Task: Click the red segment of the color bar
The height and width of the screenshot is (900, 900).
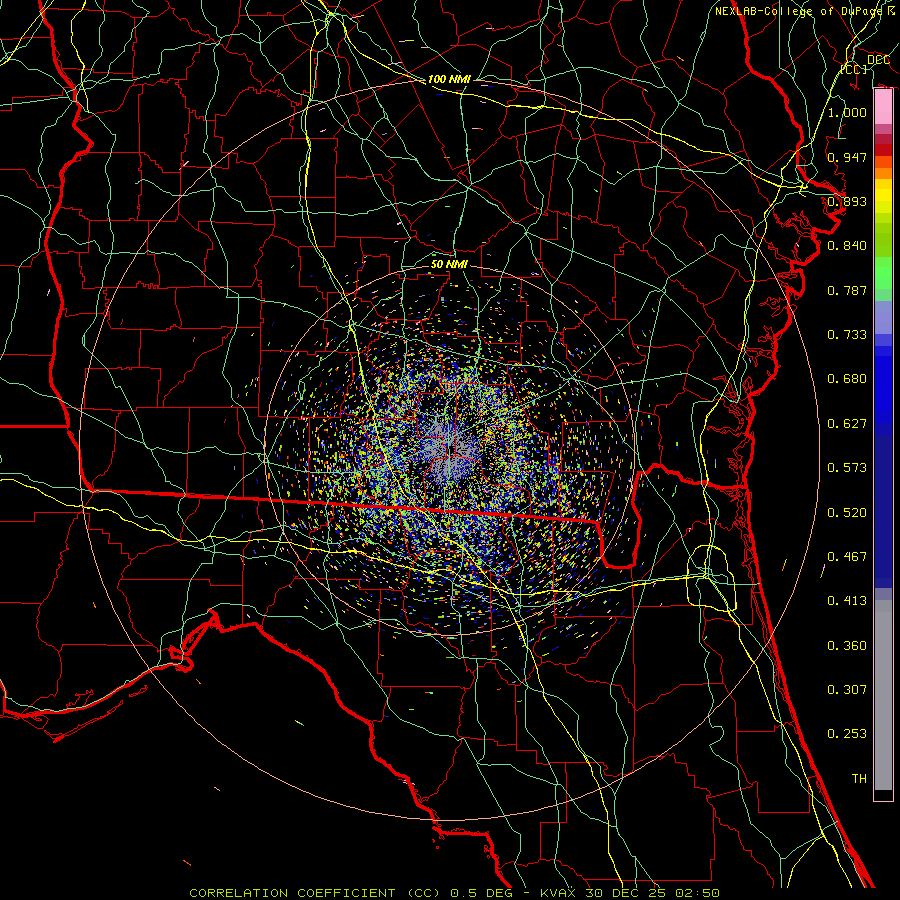Action: pos(883,150)
